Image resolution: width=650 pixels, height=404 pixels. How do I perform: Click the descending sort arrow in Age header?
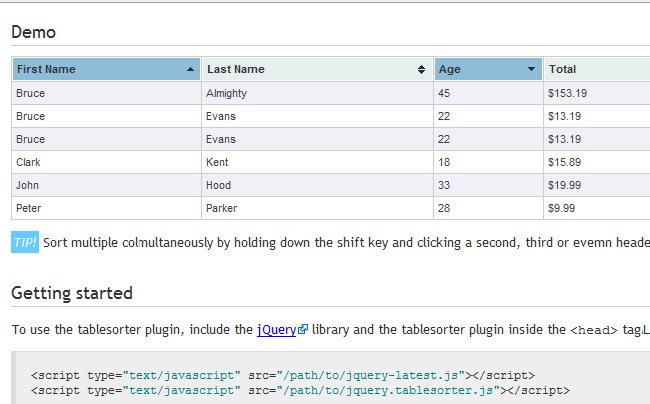531,70
